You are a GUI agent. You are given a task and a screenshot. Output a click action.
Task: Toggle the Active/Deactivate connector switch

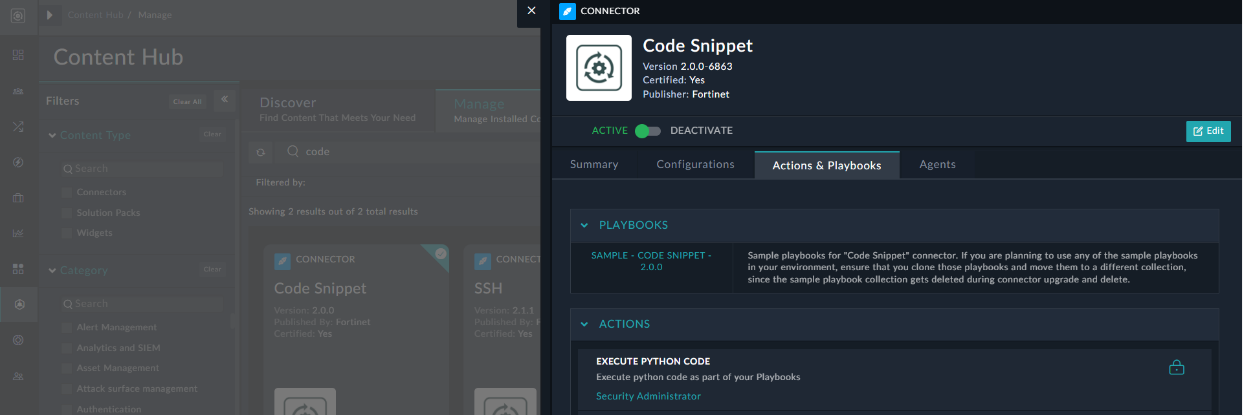pyautogui.click(x=648, y=131)
